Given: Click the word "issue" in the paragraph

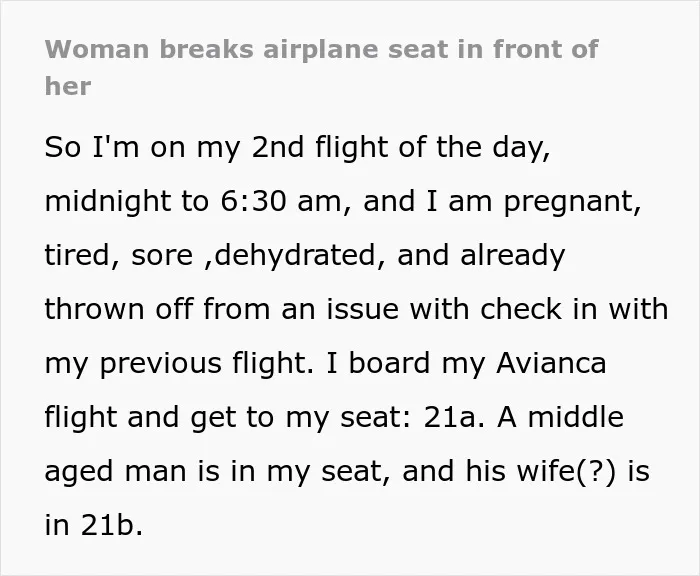Looking at the screenshot, I should coord(362,309).
